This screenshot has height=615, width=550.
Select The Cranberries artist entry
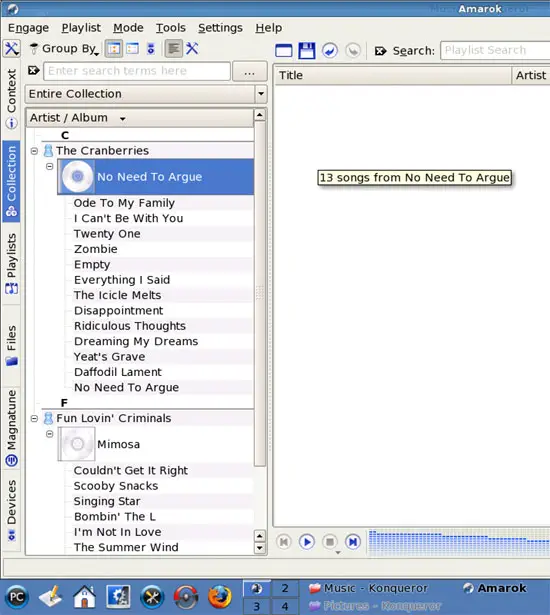[x=102, y=151]
